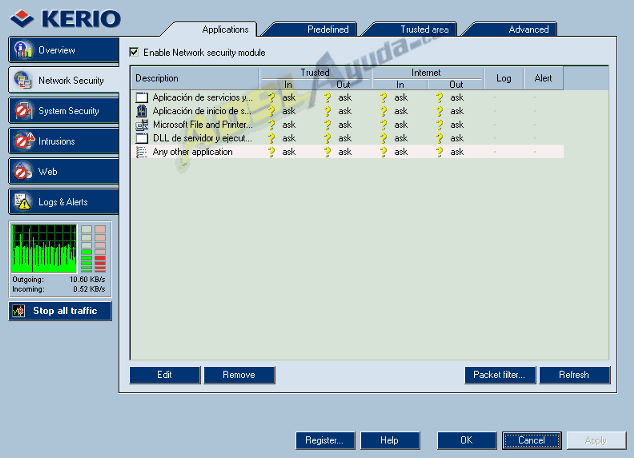Viewport: 634px width, 458px height.
Task: Click the Register button
Action: (325, 440)
